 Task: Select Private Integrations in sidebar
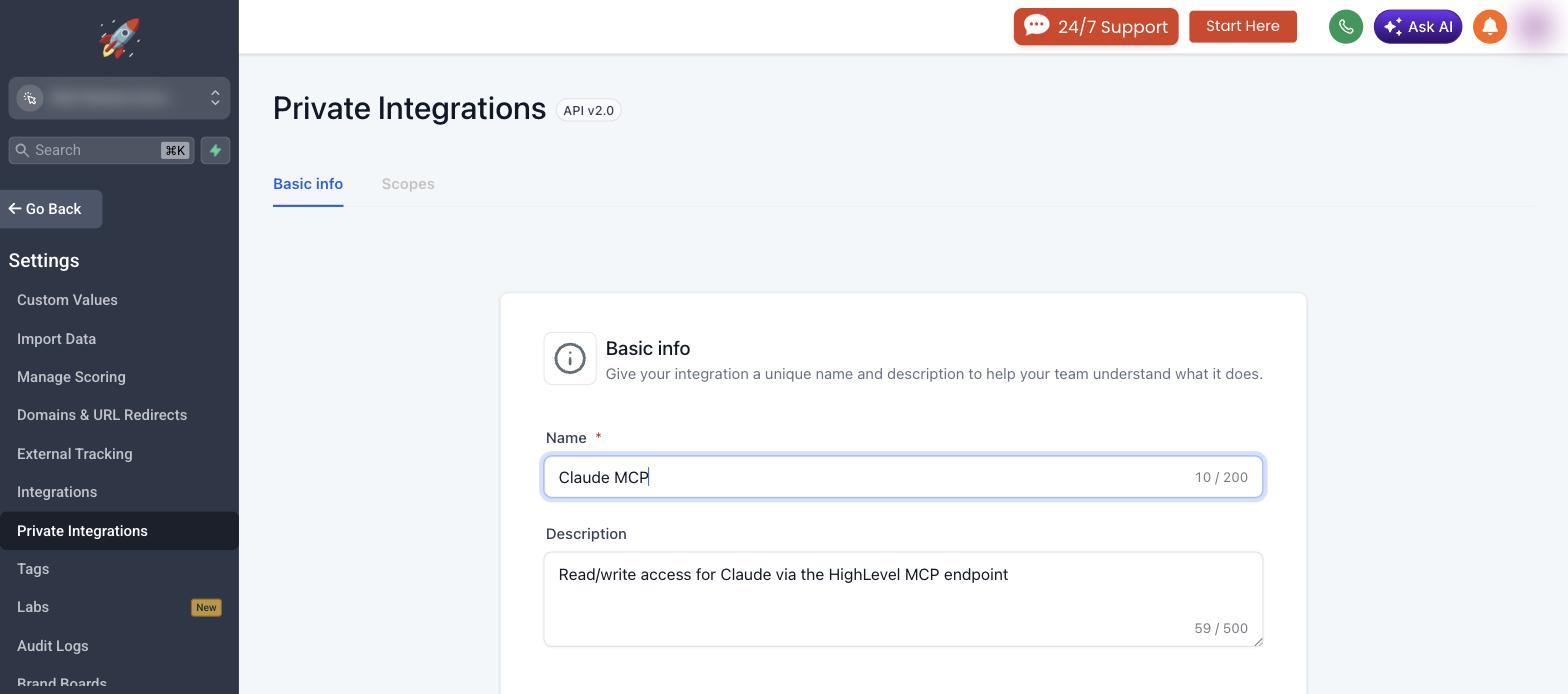pos(119,531)
